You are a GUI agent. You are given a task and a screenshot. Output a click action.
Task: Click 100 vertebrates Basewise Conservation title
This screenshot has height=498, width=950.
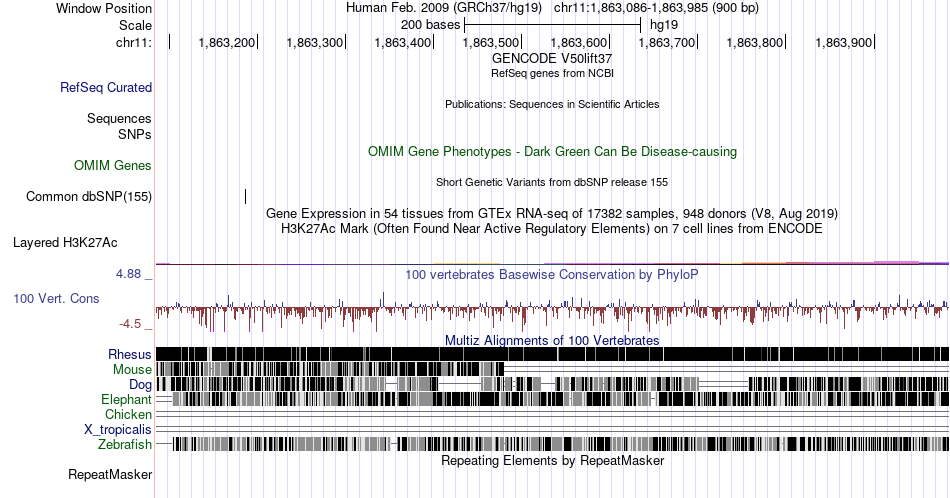pos(552,274)
